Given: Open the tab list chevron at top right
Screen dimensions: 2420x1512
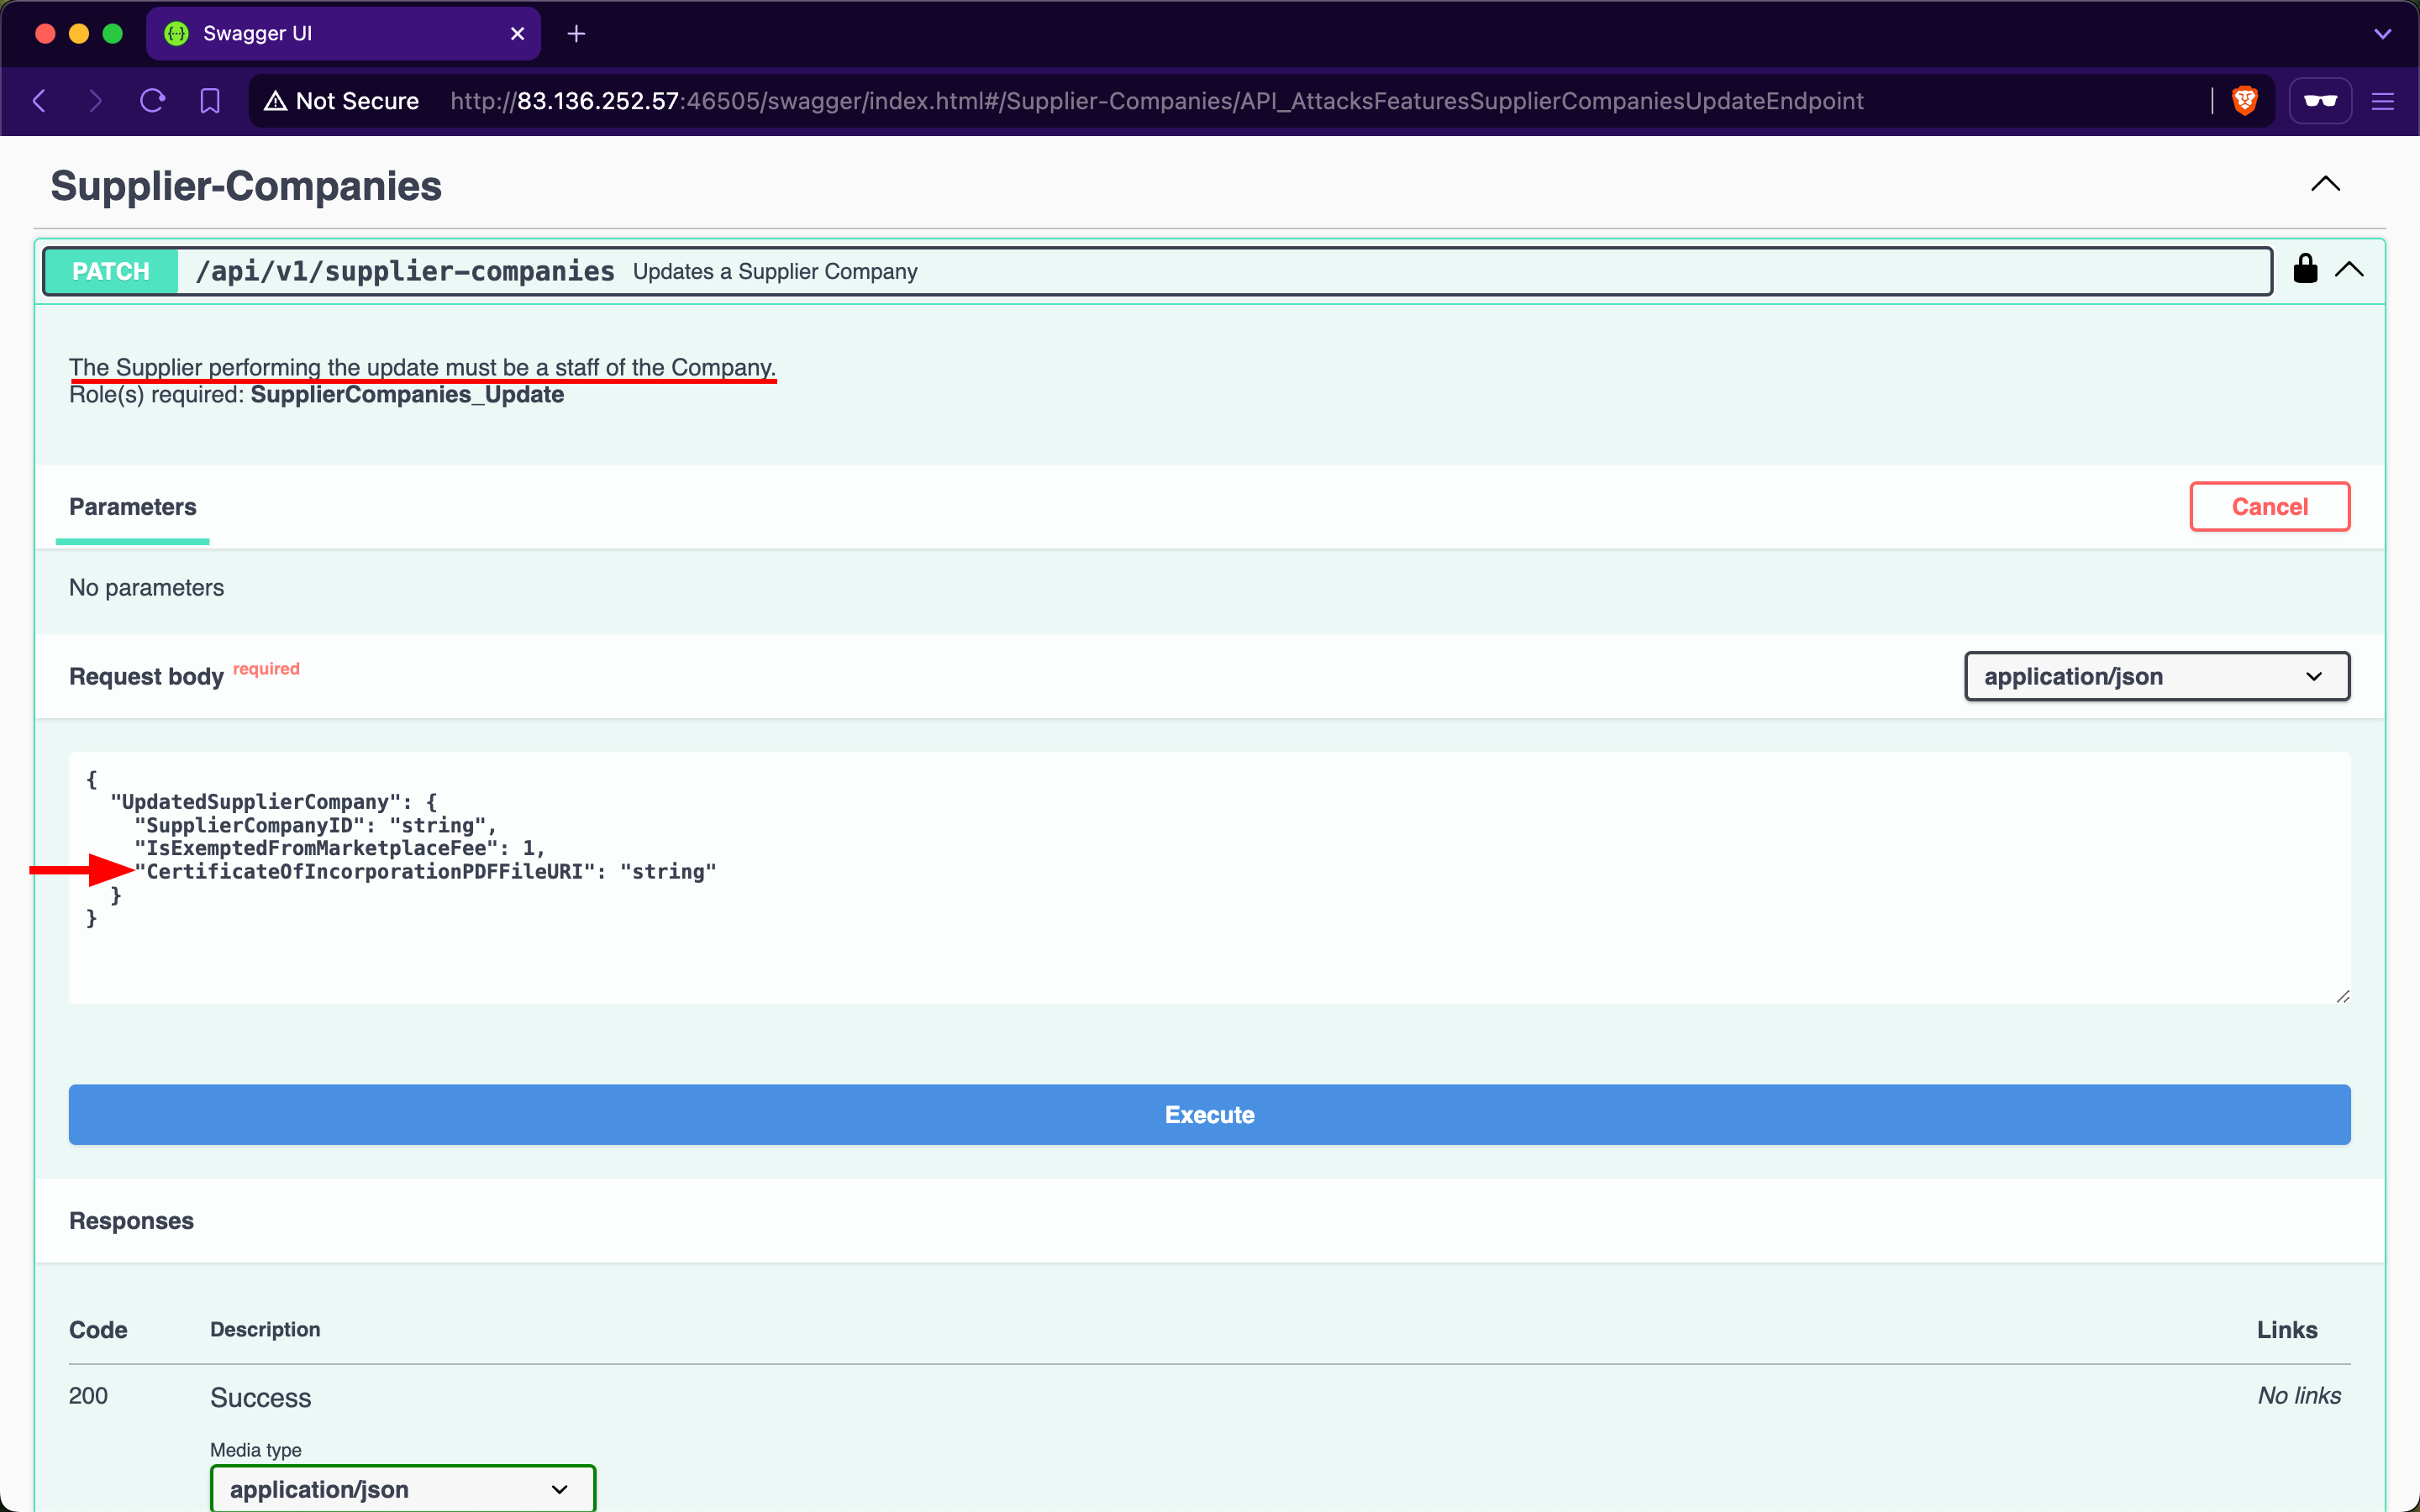Looking at the screenshot, I should coord(2383,34).
